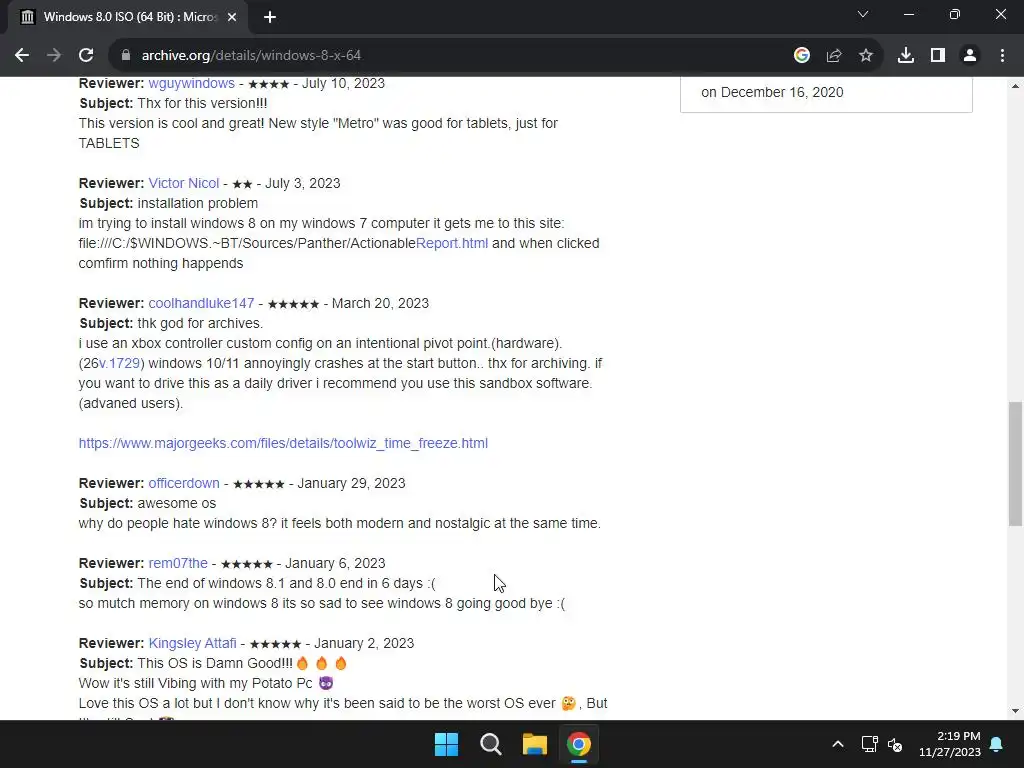Screen dimensions: 1024x768
Task: Open Google icon in address bar
Action: click(x=801, y=56)
